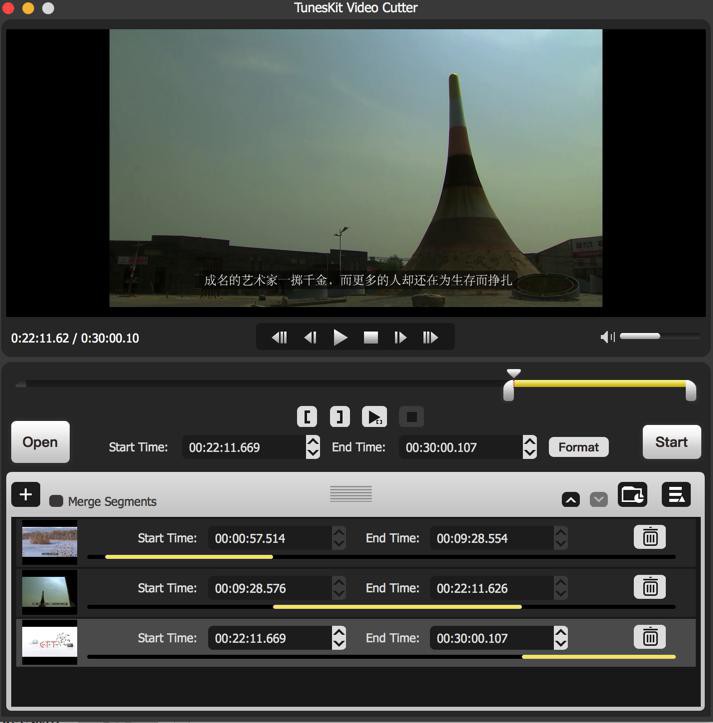
Task: Delete segment ending at 00:30:00.107 in list
Action: [650, 637]
